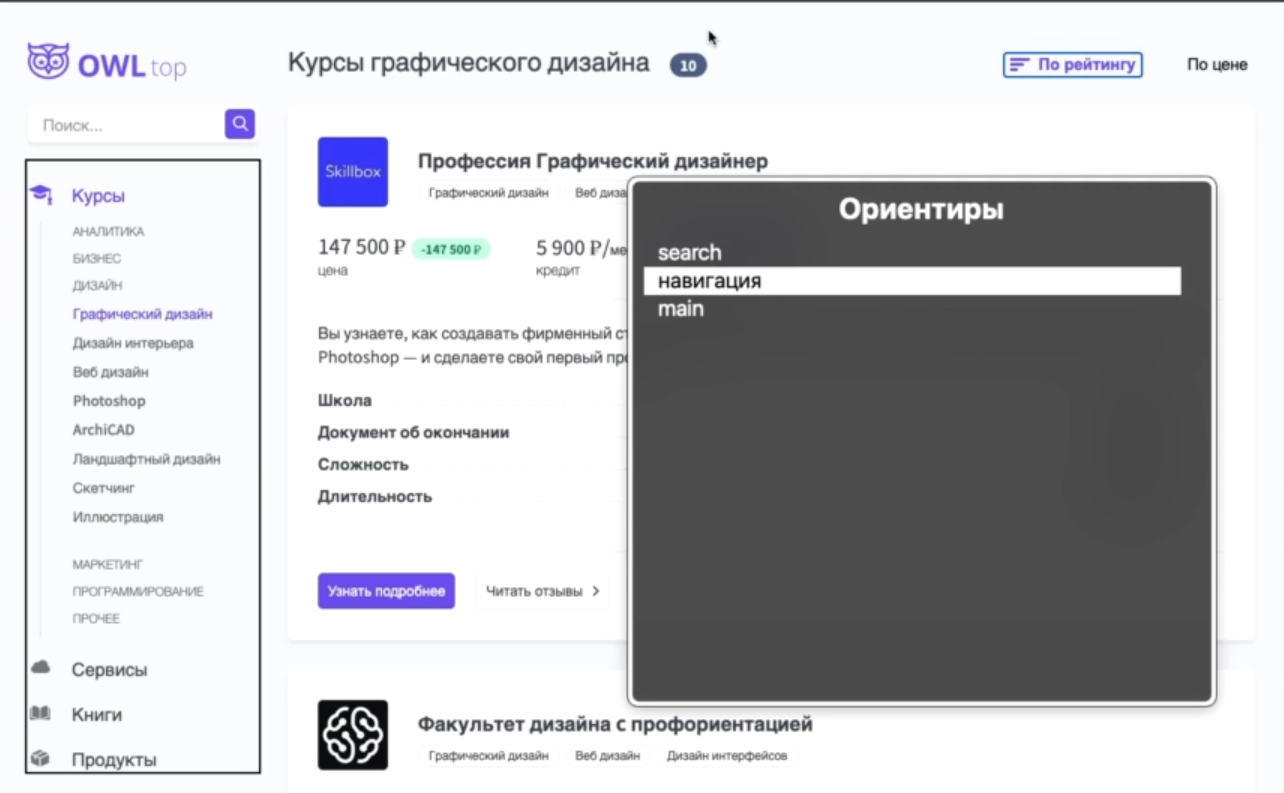
Task: Click Графический дизайн tag on Факультет дизайна card
Action: click(488, 756)
